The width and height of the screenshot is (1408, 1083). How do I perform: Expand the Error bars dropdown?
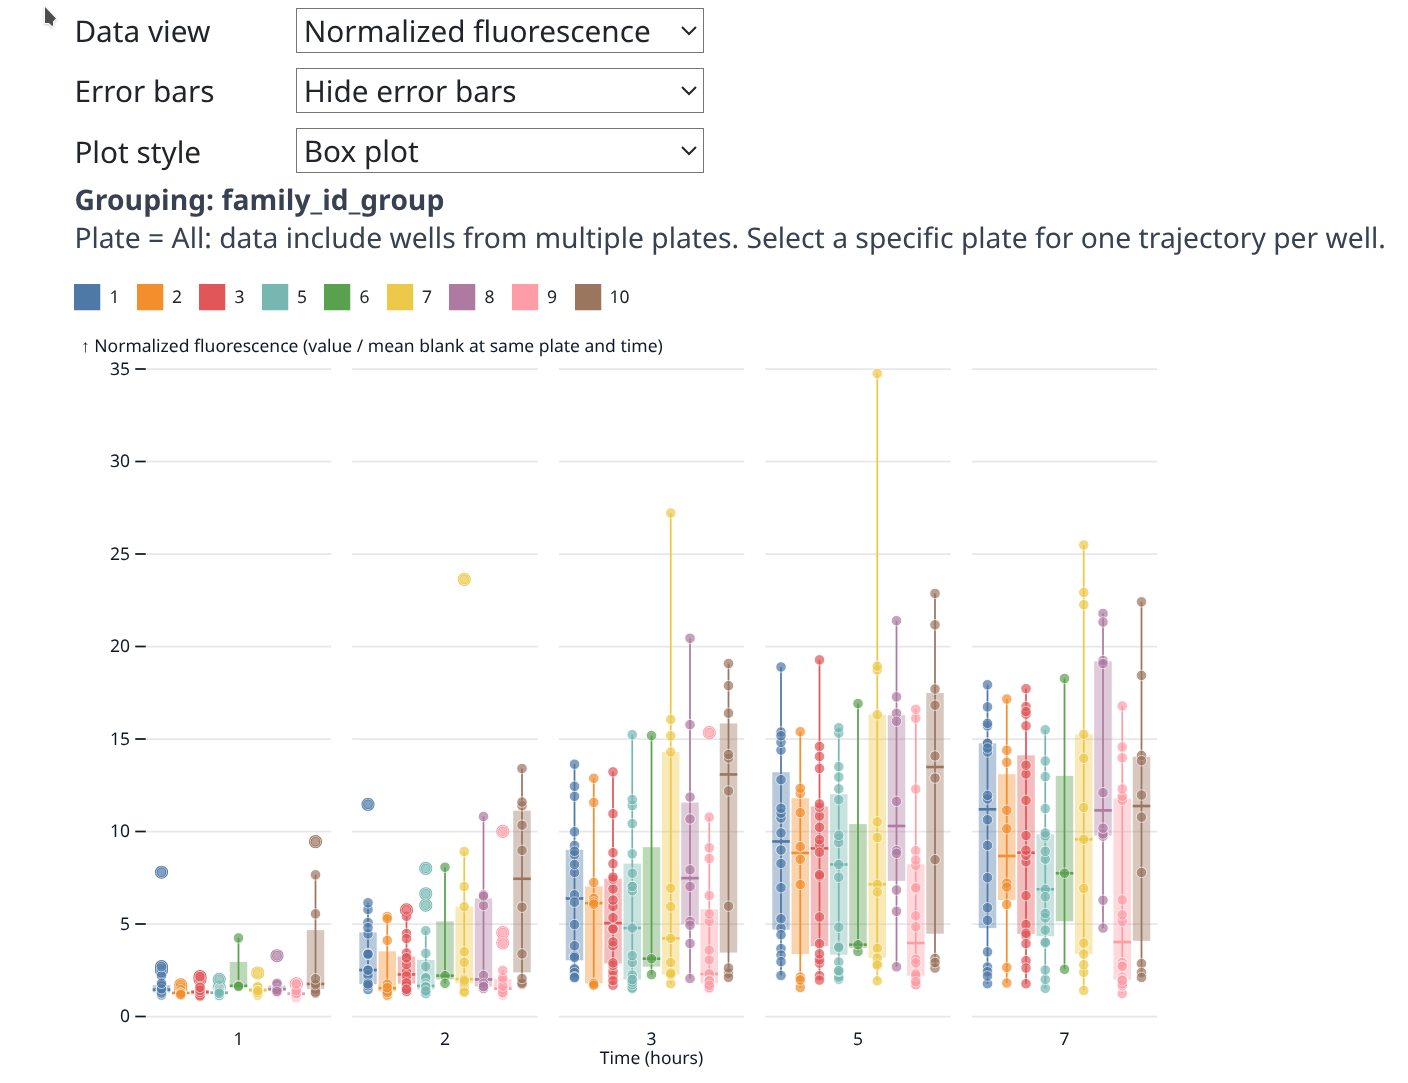(499, 91)
